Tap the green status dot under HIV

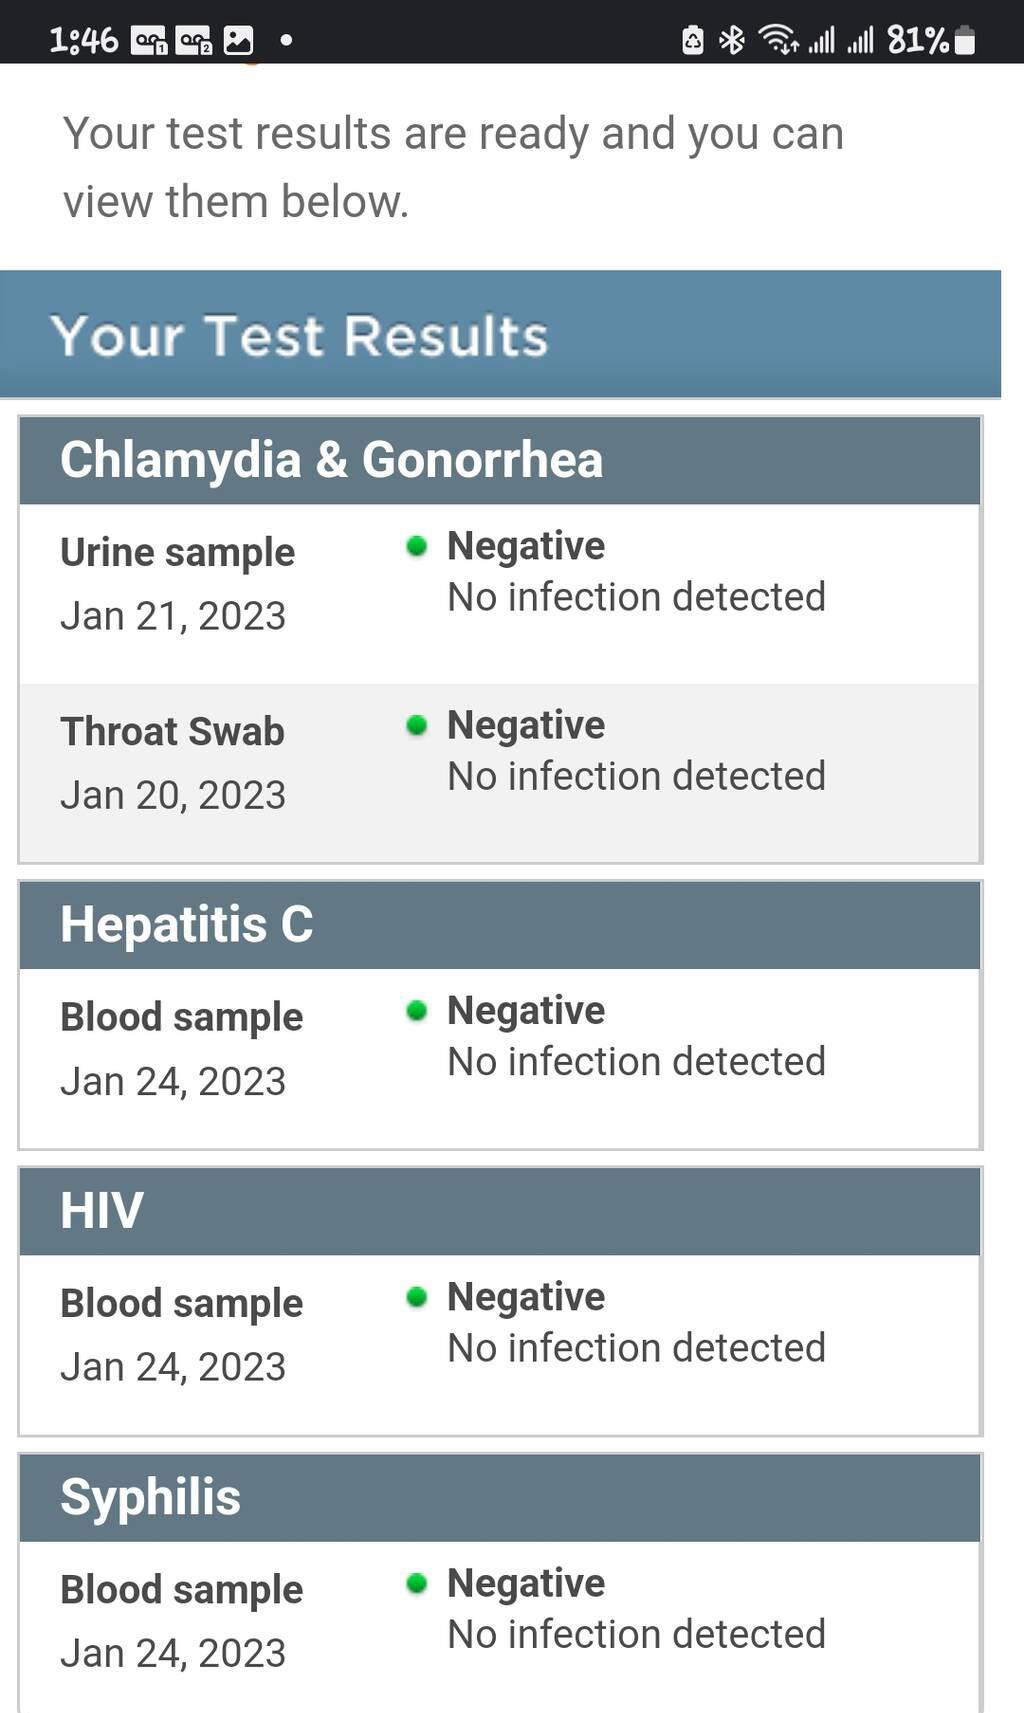[417, 1297]
